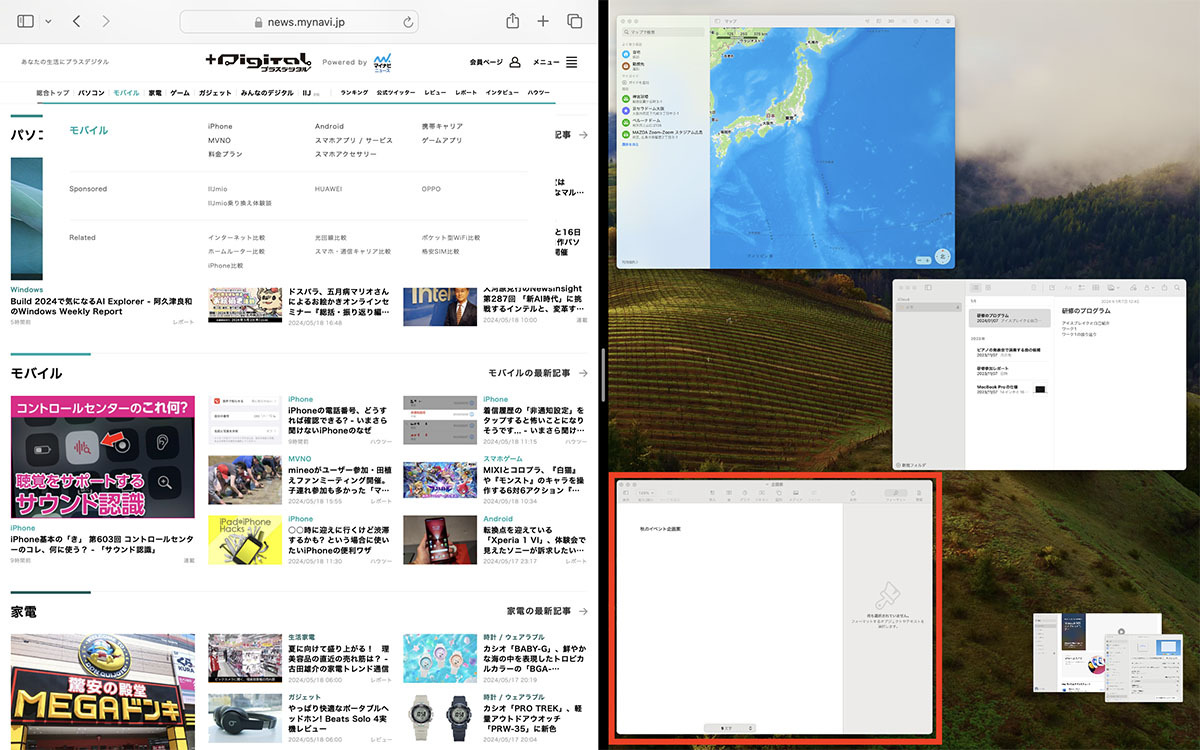Toggle the Safari sidebar button
This screenshot has width=1200, height=750.
point(26,21)
